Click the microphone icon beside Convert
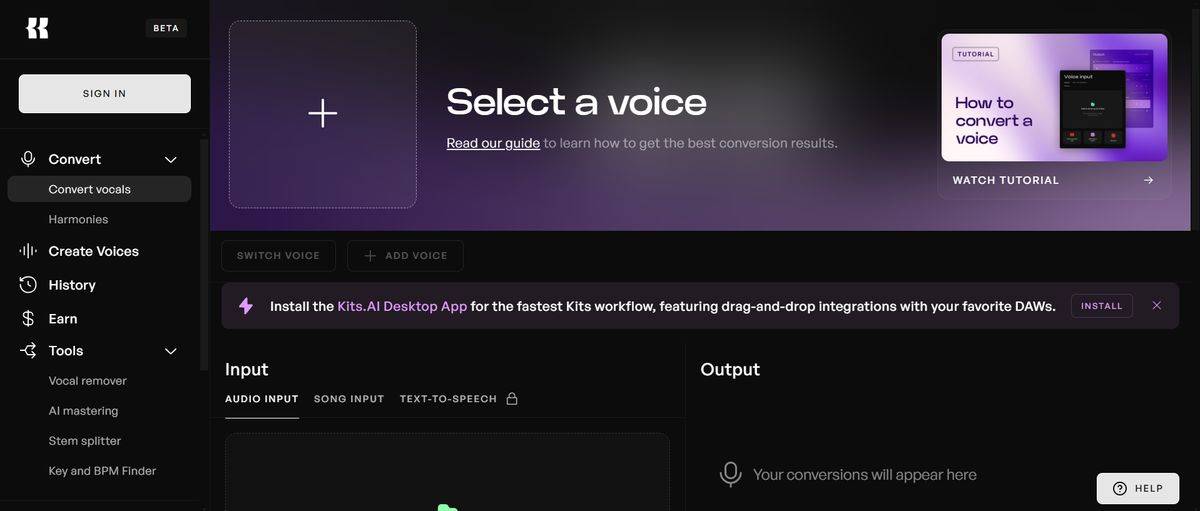Screen dimensions: 1200x511 [x=28, y=159]
